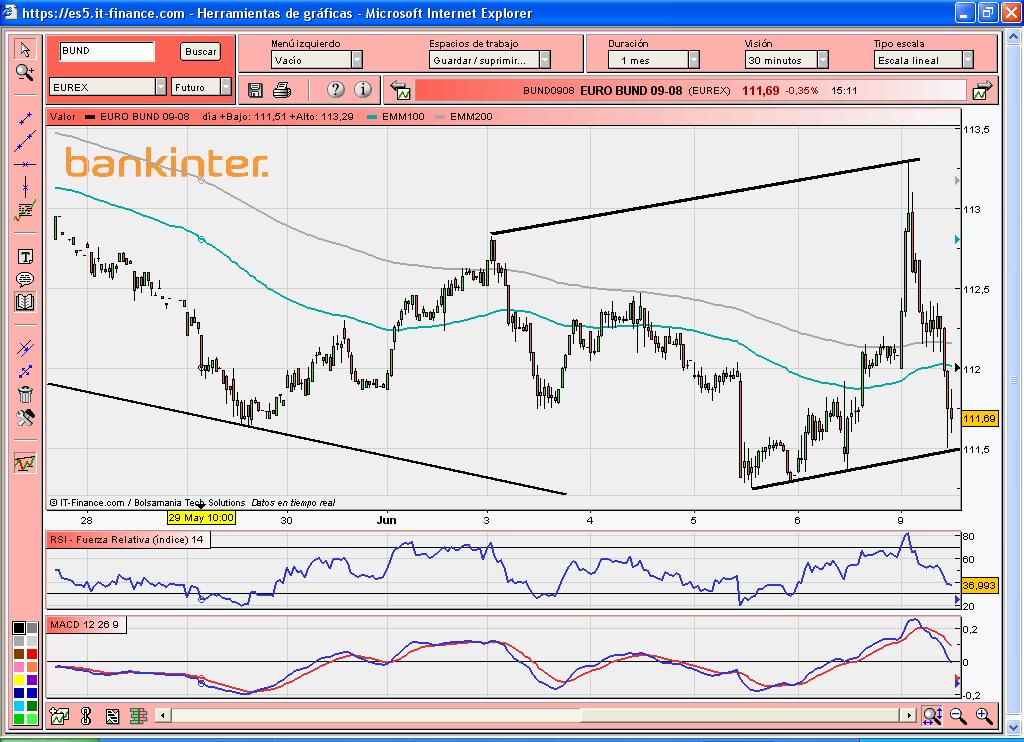This screenshot has width=1024, height=742.
Task: Select the red color swatch
Action: 31,654
